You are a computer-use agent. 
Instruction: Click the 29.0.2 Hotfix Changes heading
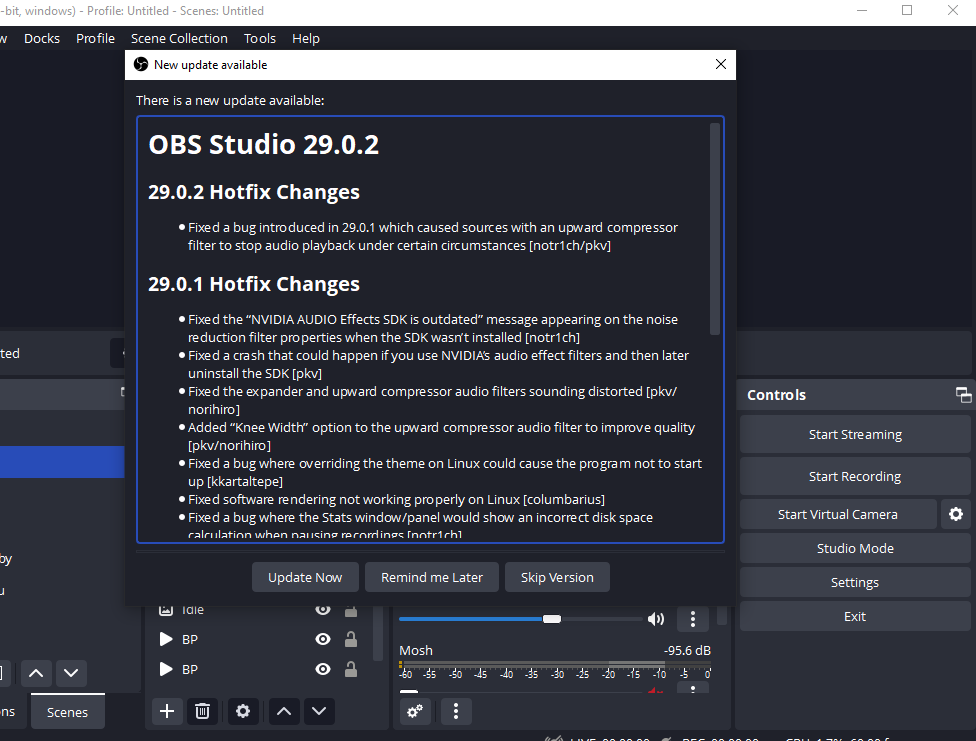[x=254, y=192]
